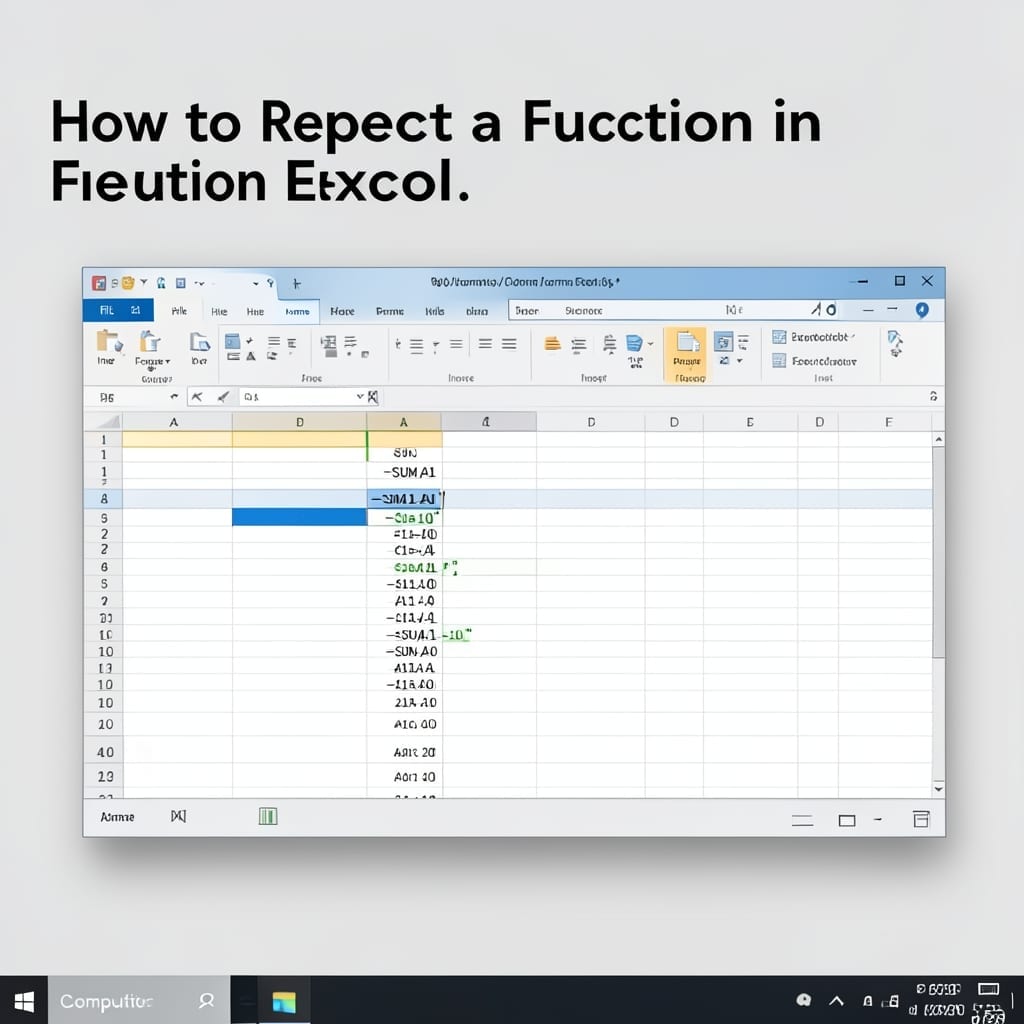This screenshot has height=1024, width=1024.
Task: Expand the formula field dropdown chevron
Action: (x=360, y=396)
